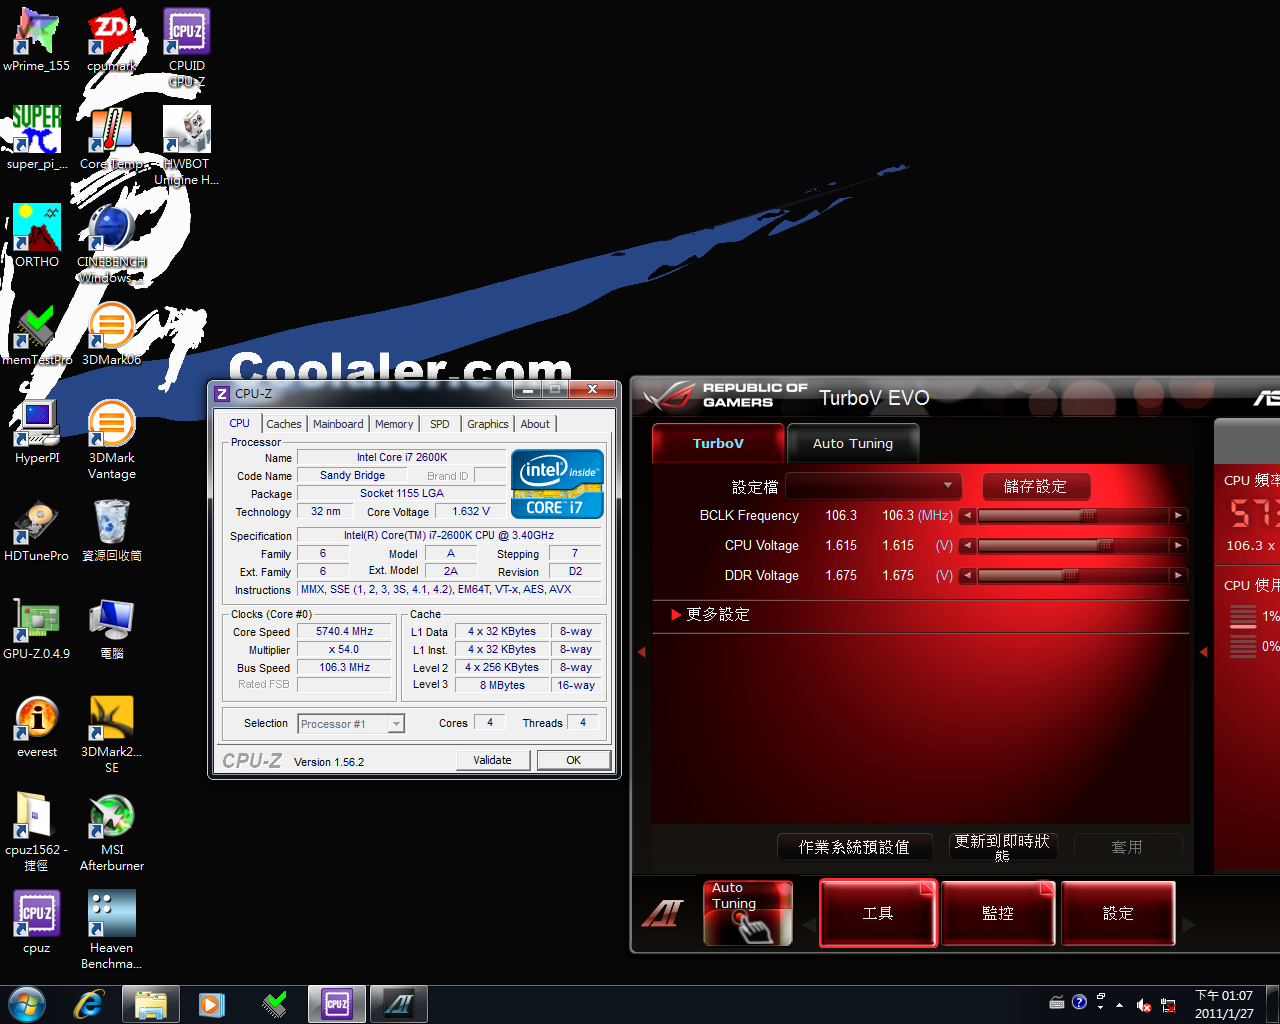This screenshot has height=1024, width=1280.
Task: Select the 3DMark Vantage desktop icon
Action: (x=112, y=440)
